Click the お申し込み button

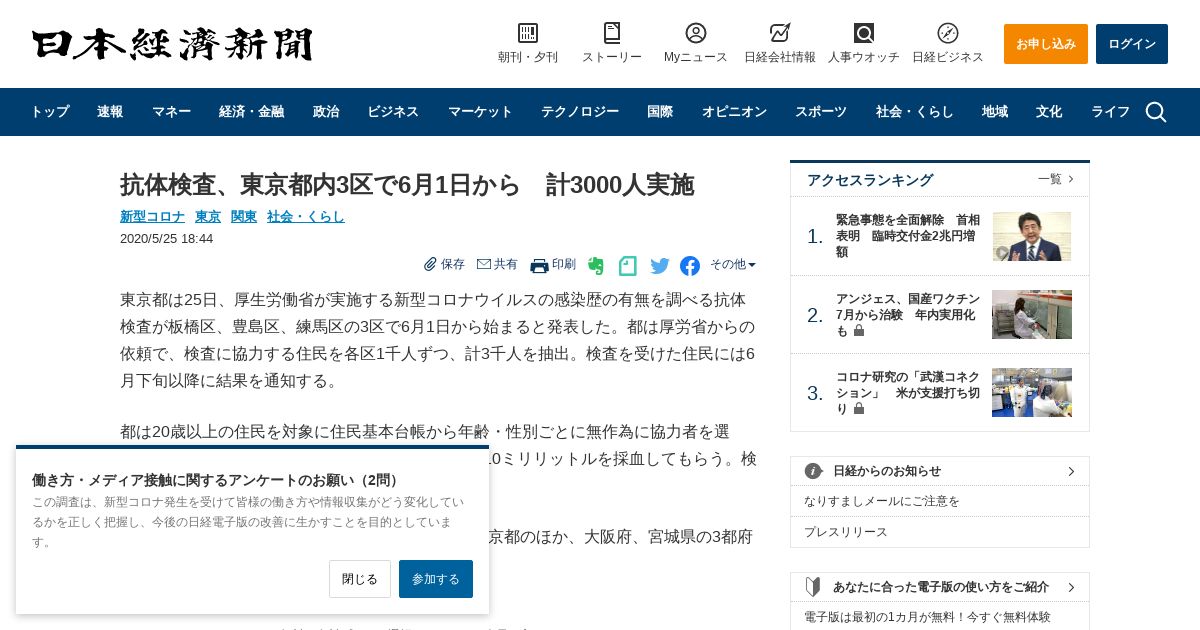(x=1046, y=44)
